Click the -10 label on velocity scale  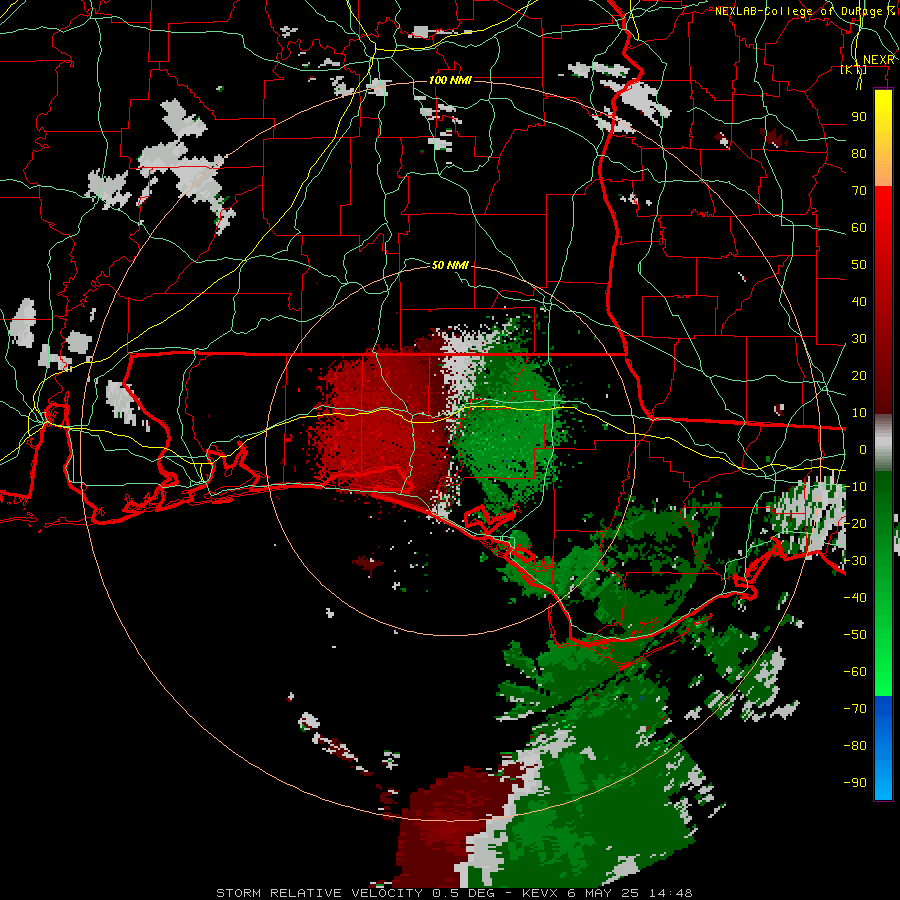(855, 487)
